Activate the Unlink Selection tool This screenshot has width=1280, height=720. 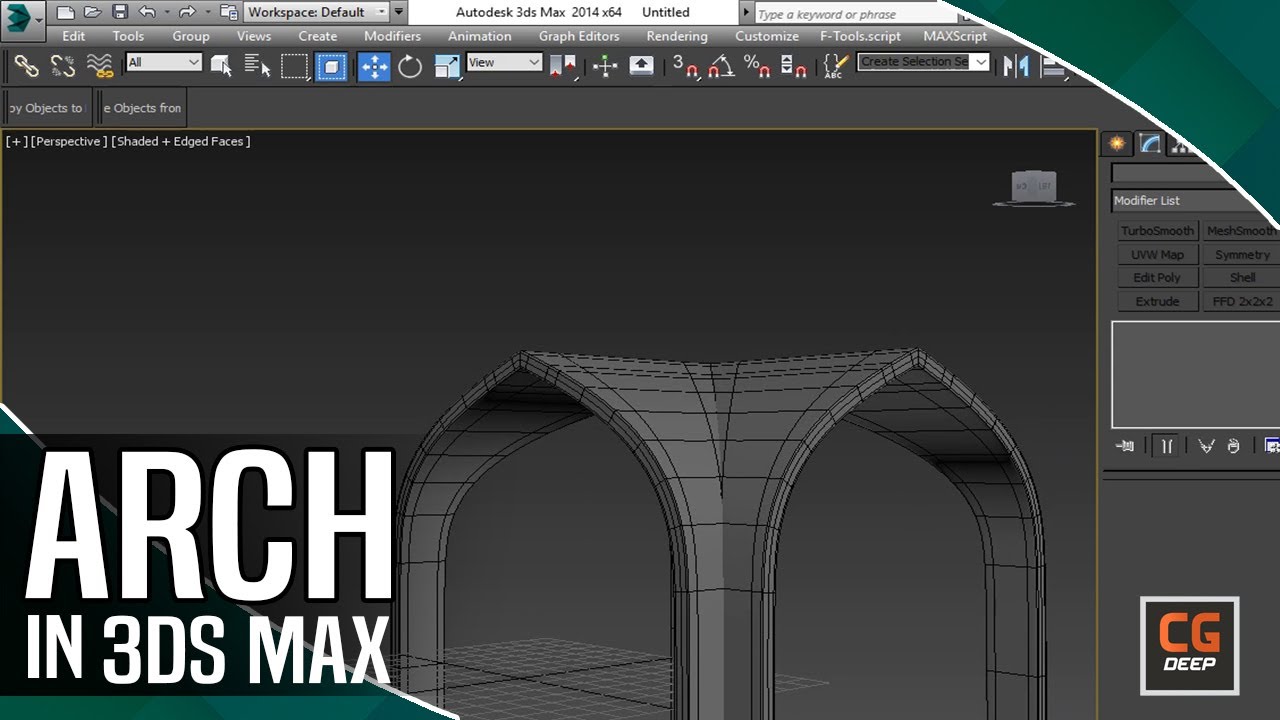(x=62, y=66)
